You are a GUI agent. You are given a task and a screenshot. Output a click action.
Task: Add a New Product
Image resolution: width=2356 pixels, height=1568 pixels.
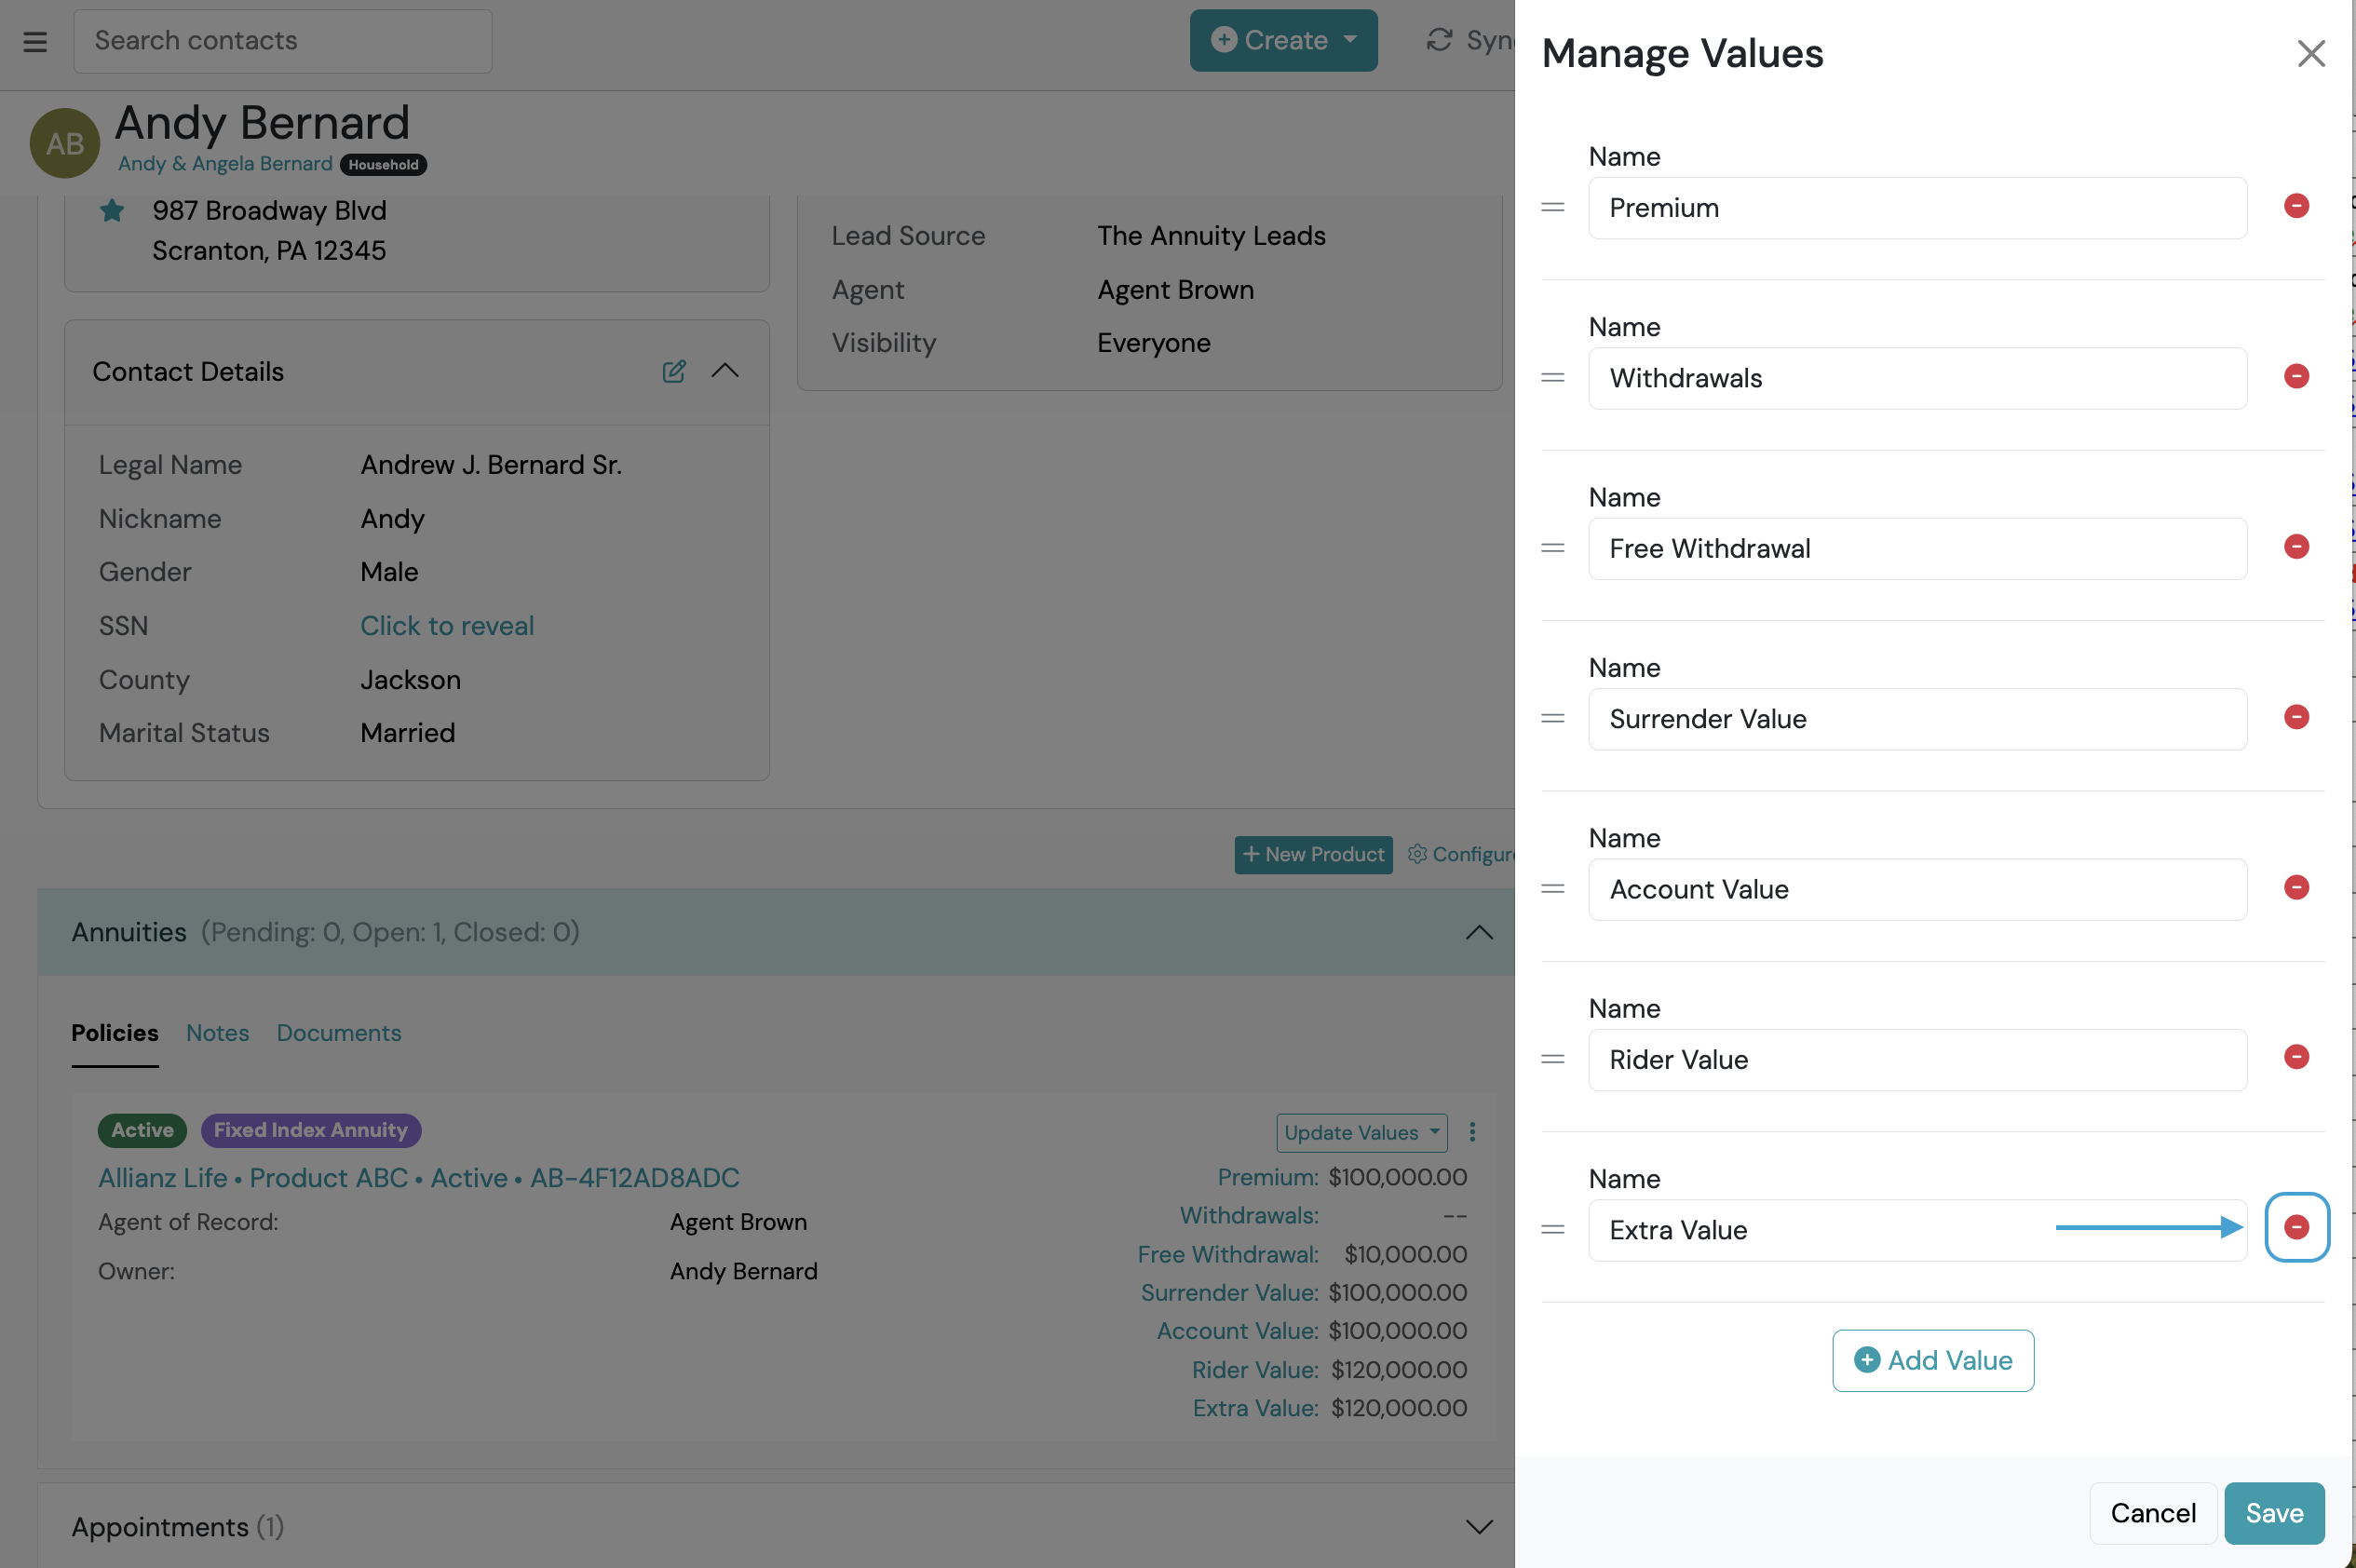tap(1313, 854)
